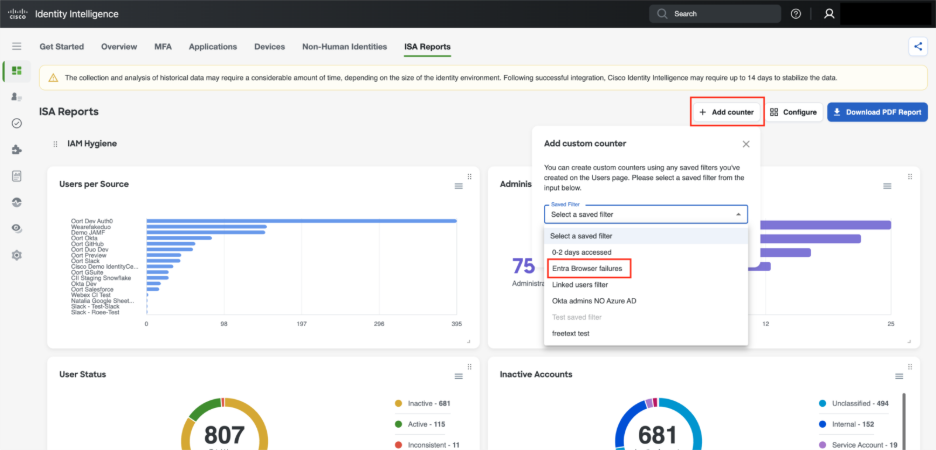Open the settings gear in sidebar

(16, 255)
